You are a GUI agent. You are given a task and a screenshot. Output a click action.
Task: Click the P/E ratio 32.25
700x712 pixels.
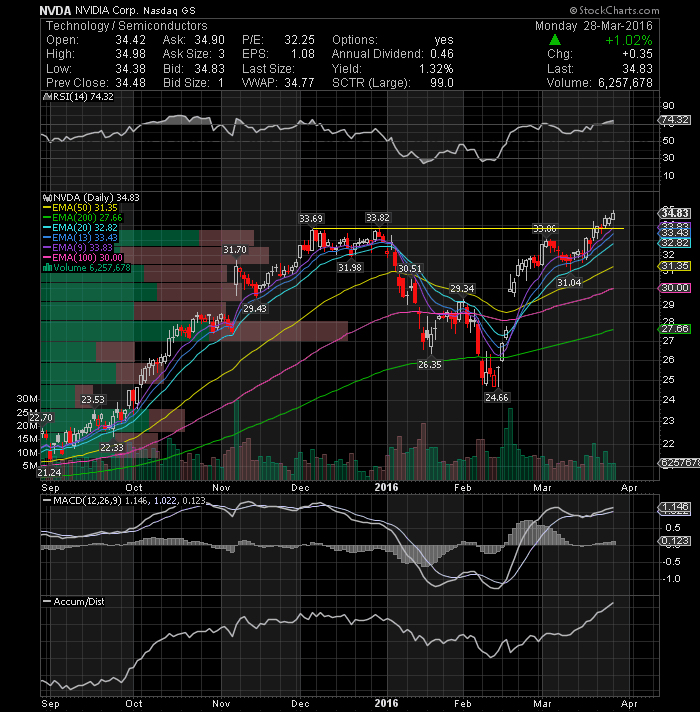pos(300,40)
